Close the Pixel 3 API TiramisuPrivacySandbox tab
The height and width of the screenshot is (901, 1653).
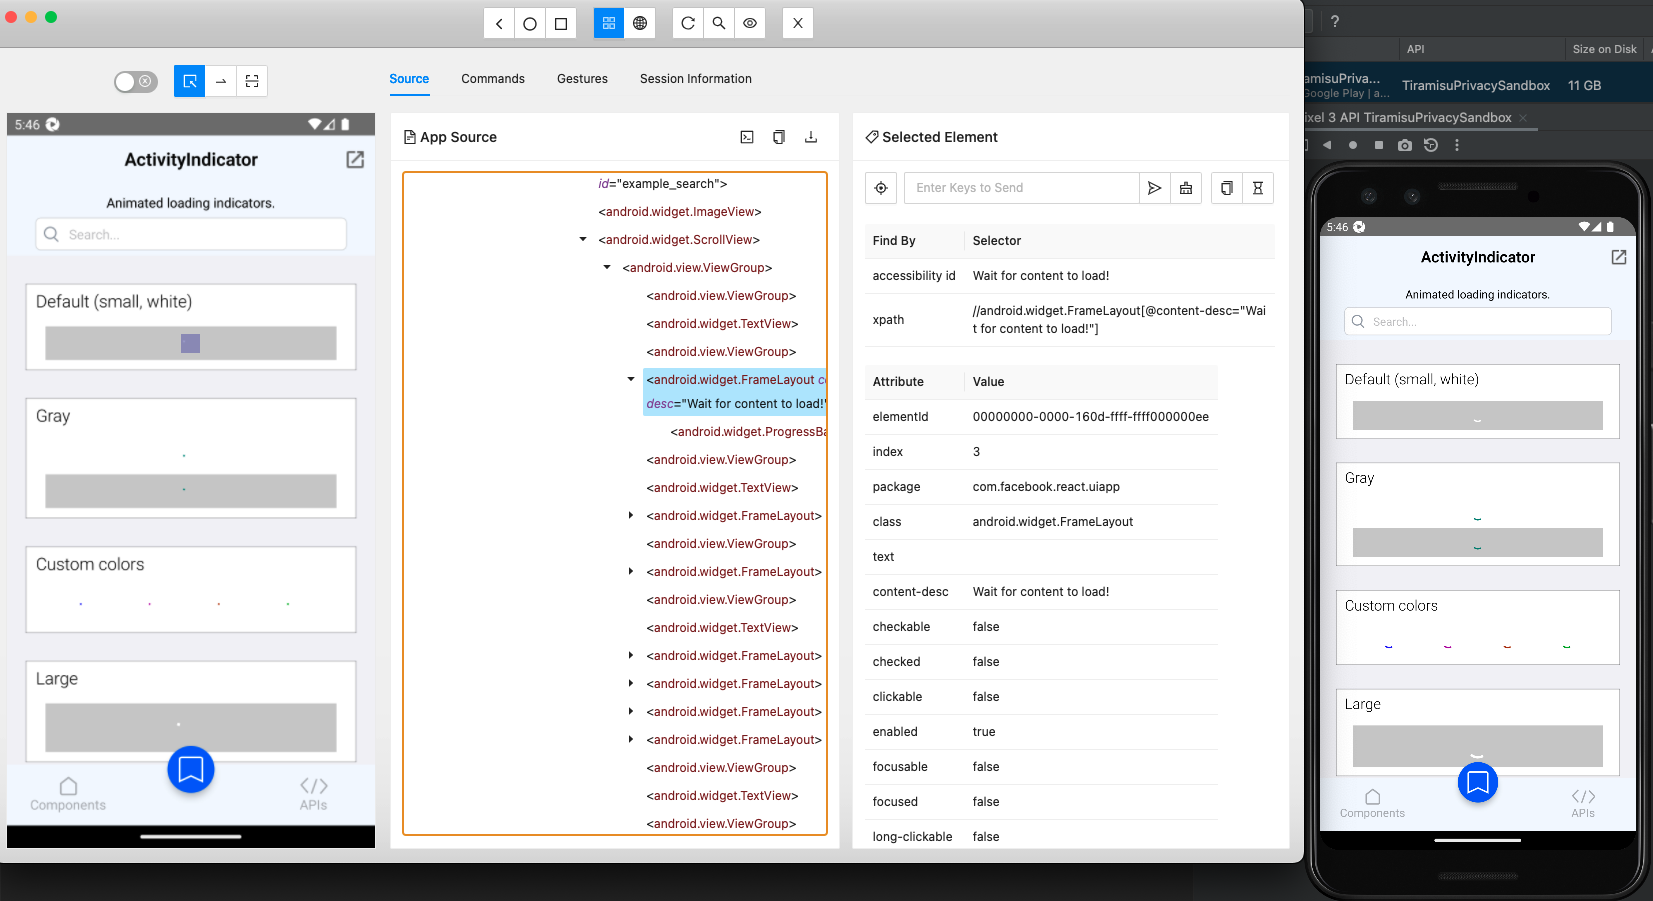(1523, 118)
